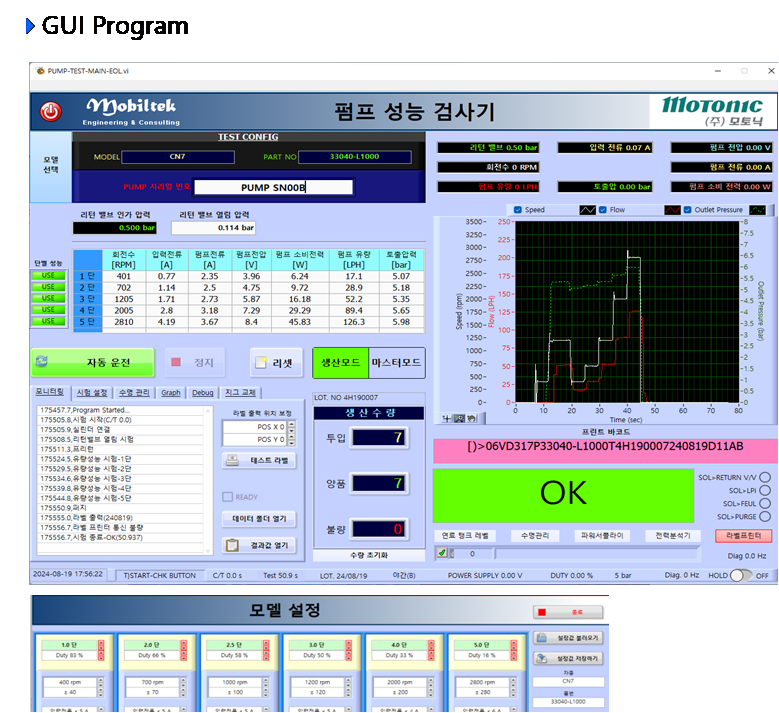The image size is (779, 713).
Task: Click the 2800 rpm stepper arrows
Action: [513, 682]
